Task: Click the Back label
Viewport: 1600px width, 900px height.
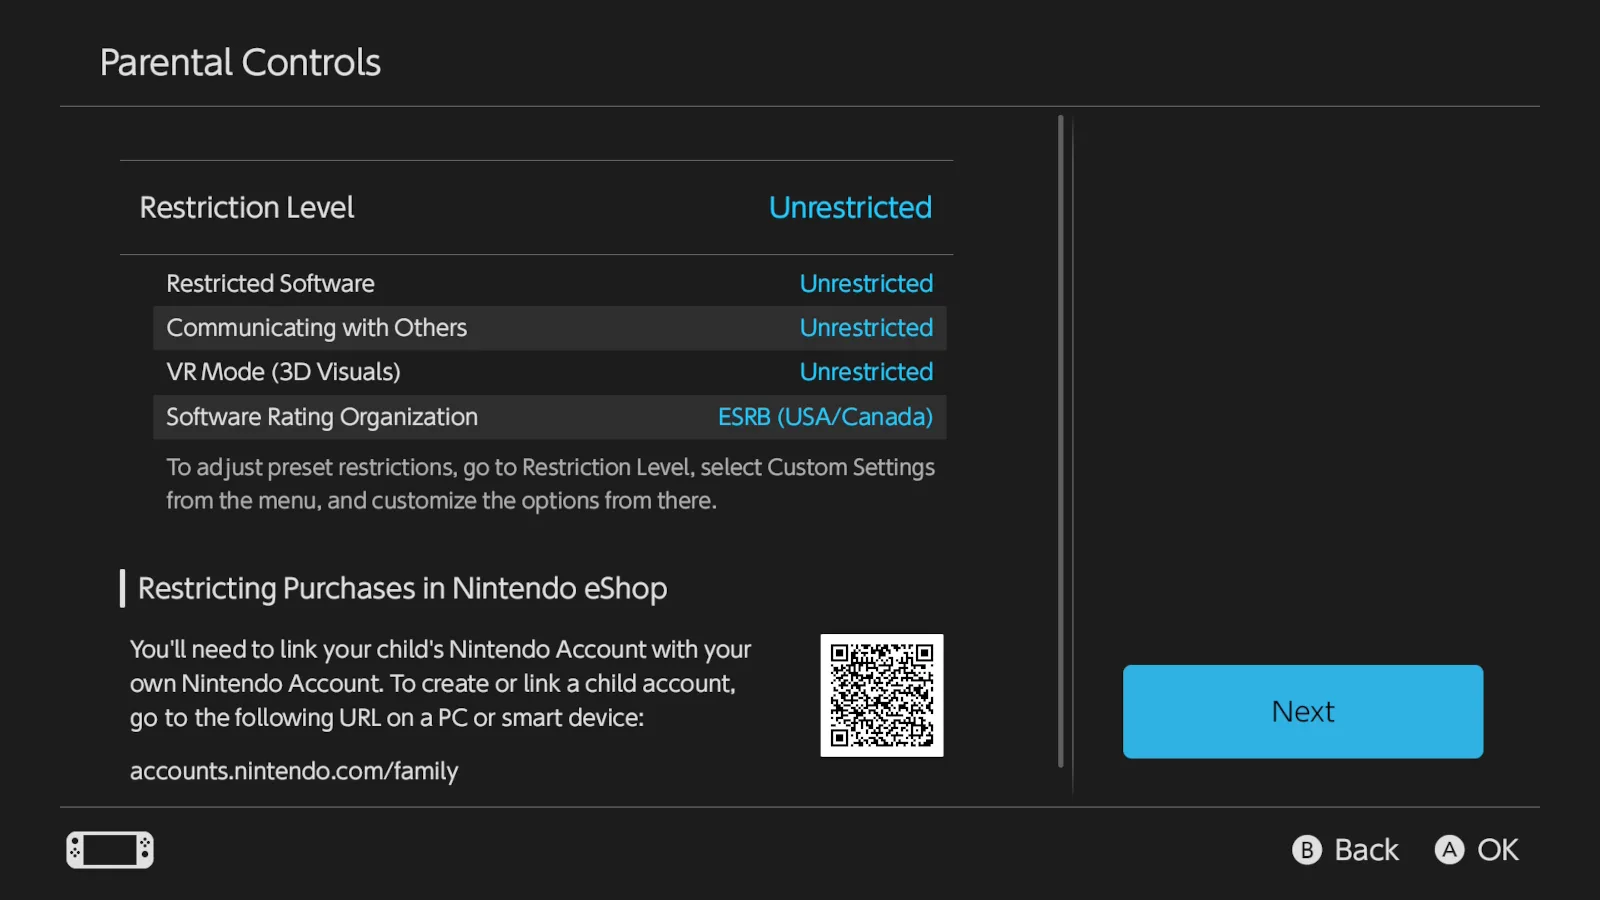Action: tap(1365, 850)
